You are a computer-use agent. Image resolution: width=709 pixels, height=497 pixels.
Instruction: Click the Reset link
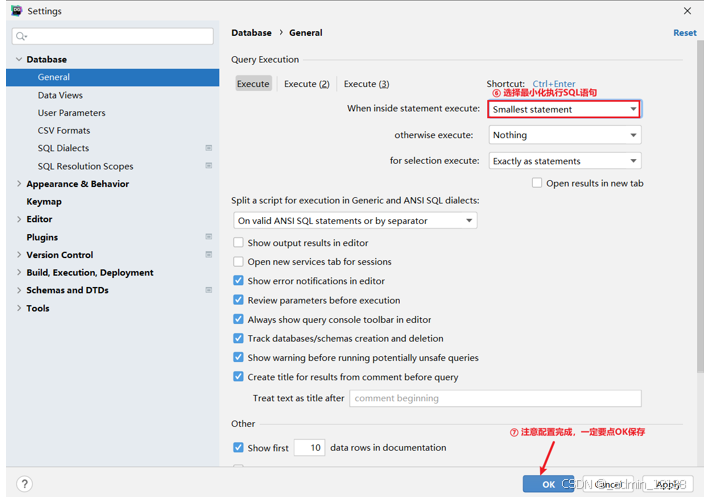pyautogui.click(x=685, y=33)
